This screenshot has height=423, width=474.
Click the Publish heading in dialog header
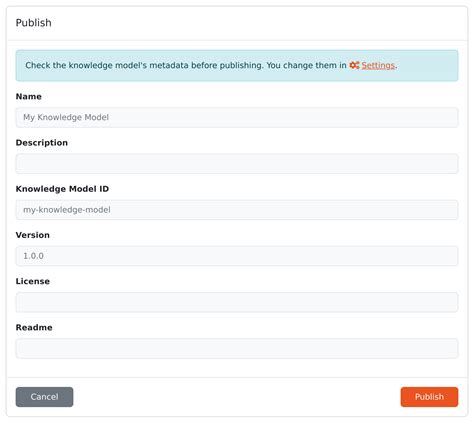[x=34, y=23]
